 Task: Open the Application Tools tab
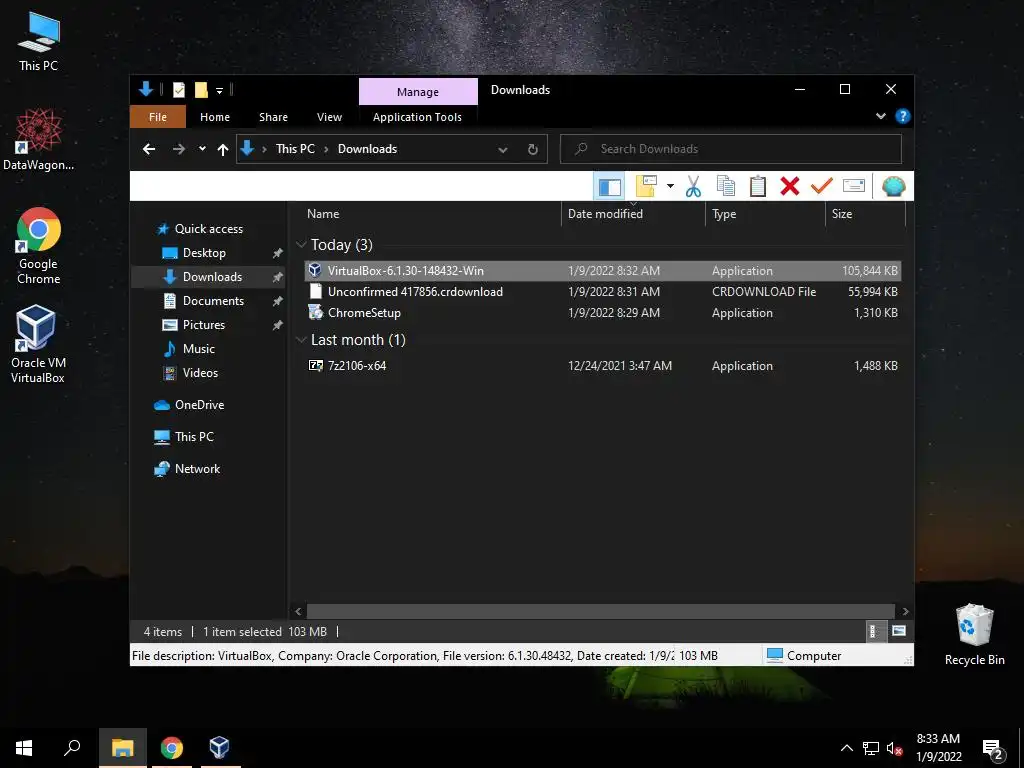pos(417,117)
